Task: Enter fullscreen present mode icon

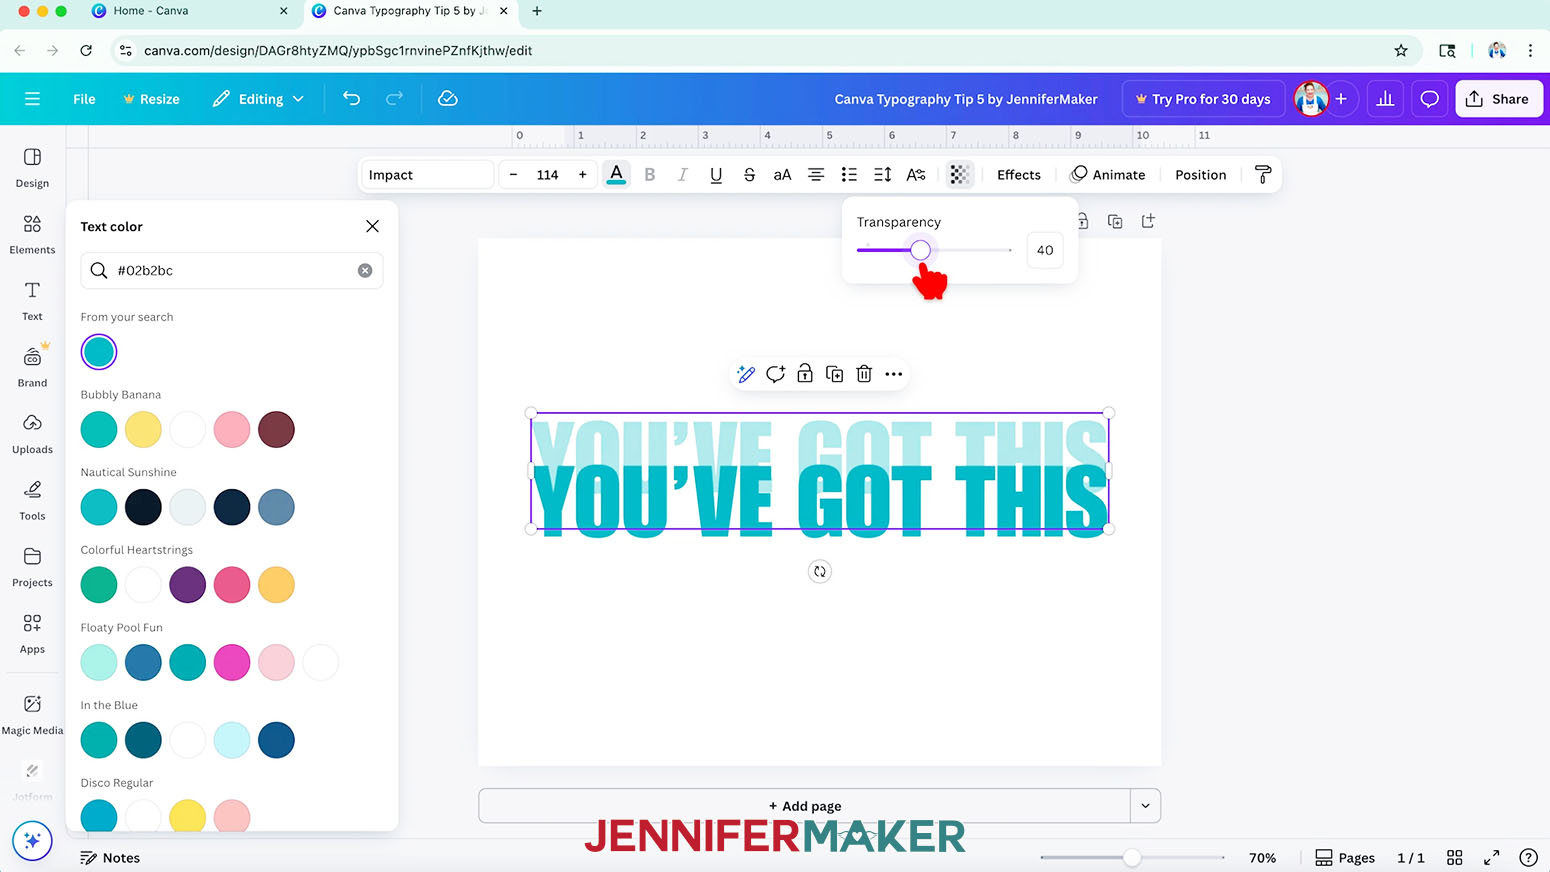Action: [1491, 857]
